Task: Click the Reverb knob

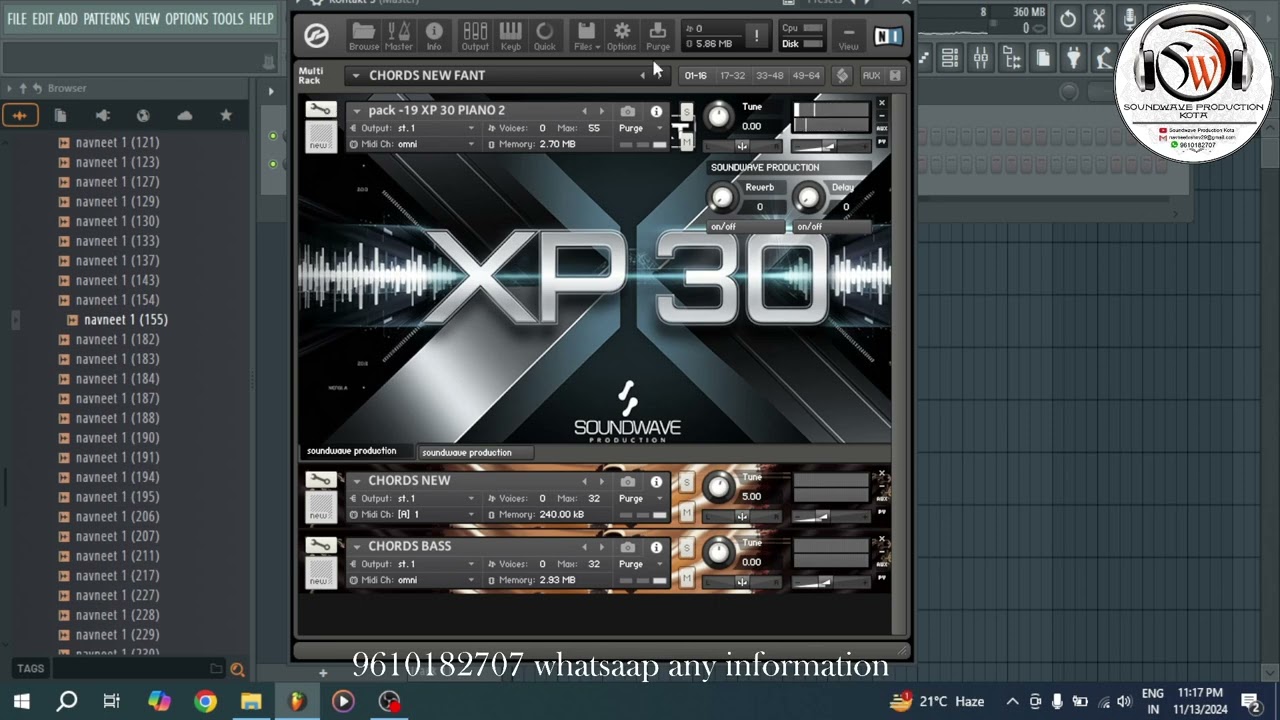Action: point(721,198)
